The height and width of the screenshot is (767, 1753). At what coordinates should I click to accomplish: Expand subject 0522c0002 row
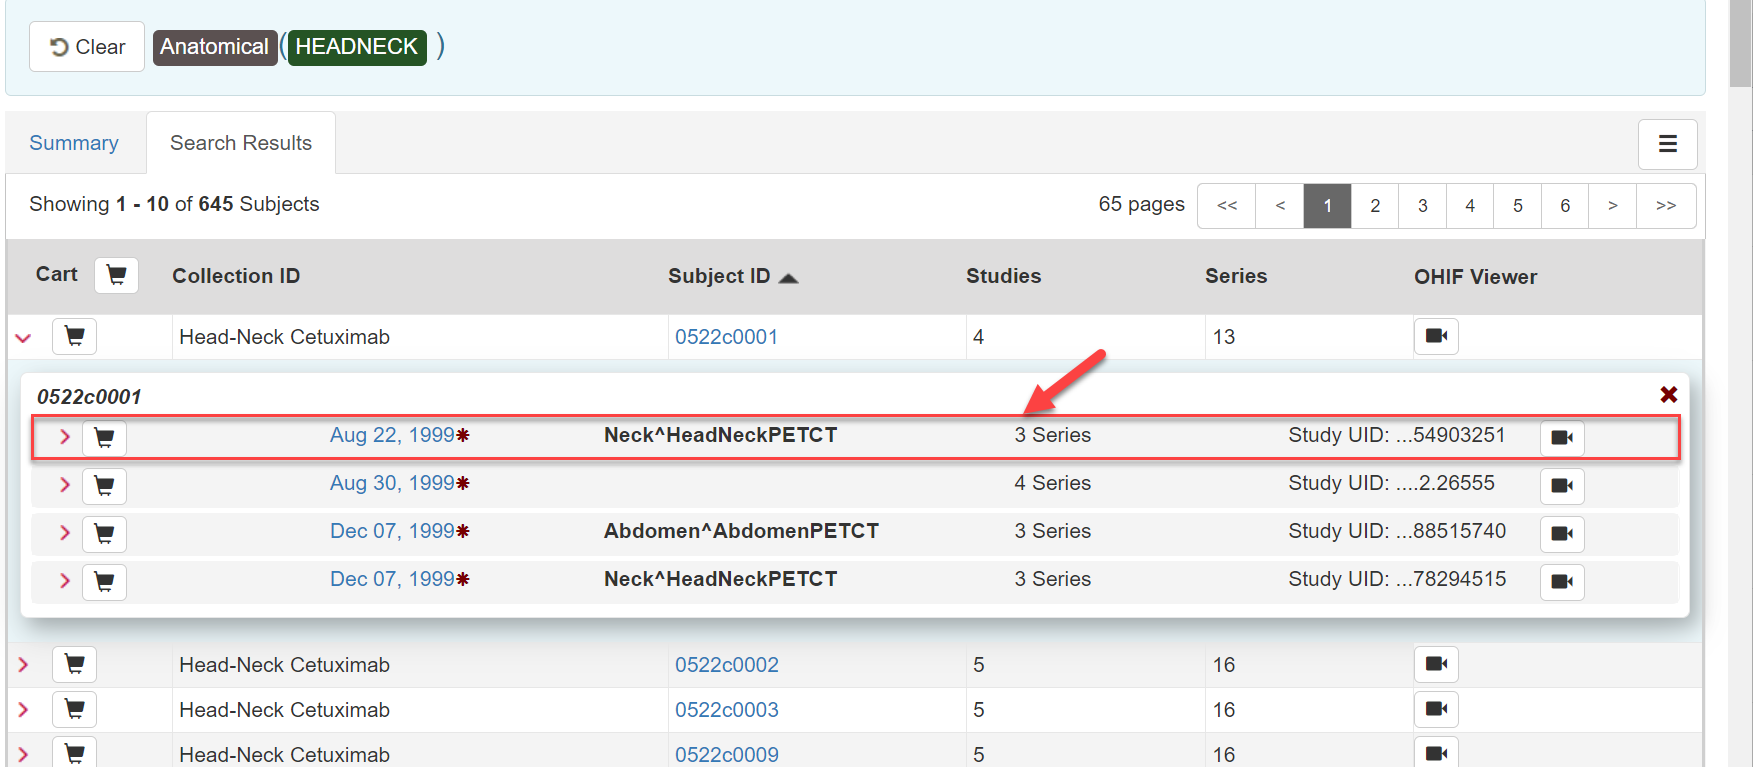[23, 664]
